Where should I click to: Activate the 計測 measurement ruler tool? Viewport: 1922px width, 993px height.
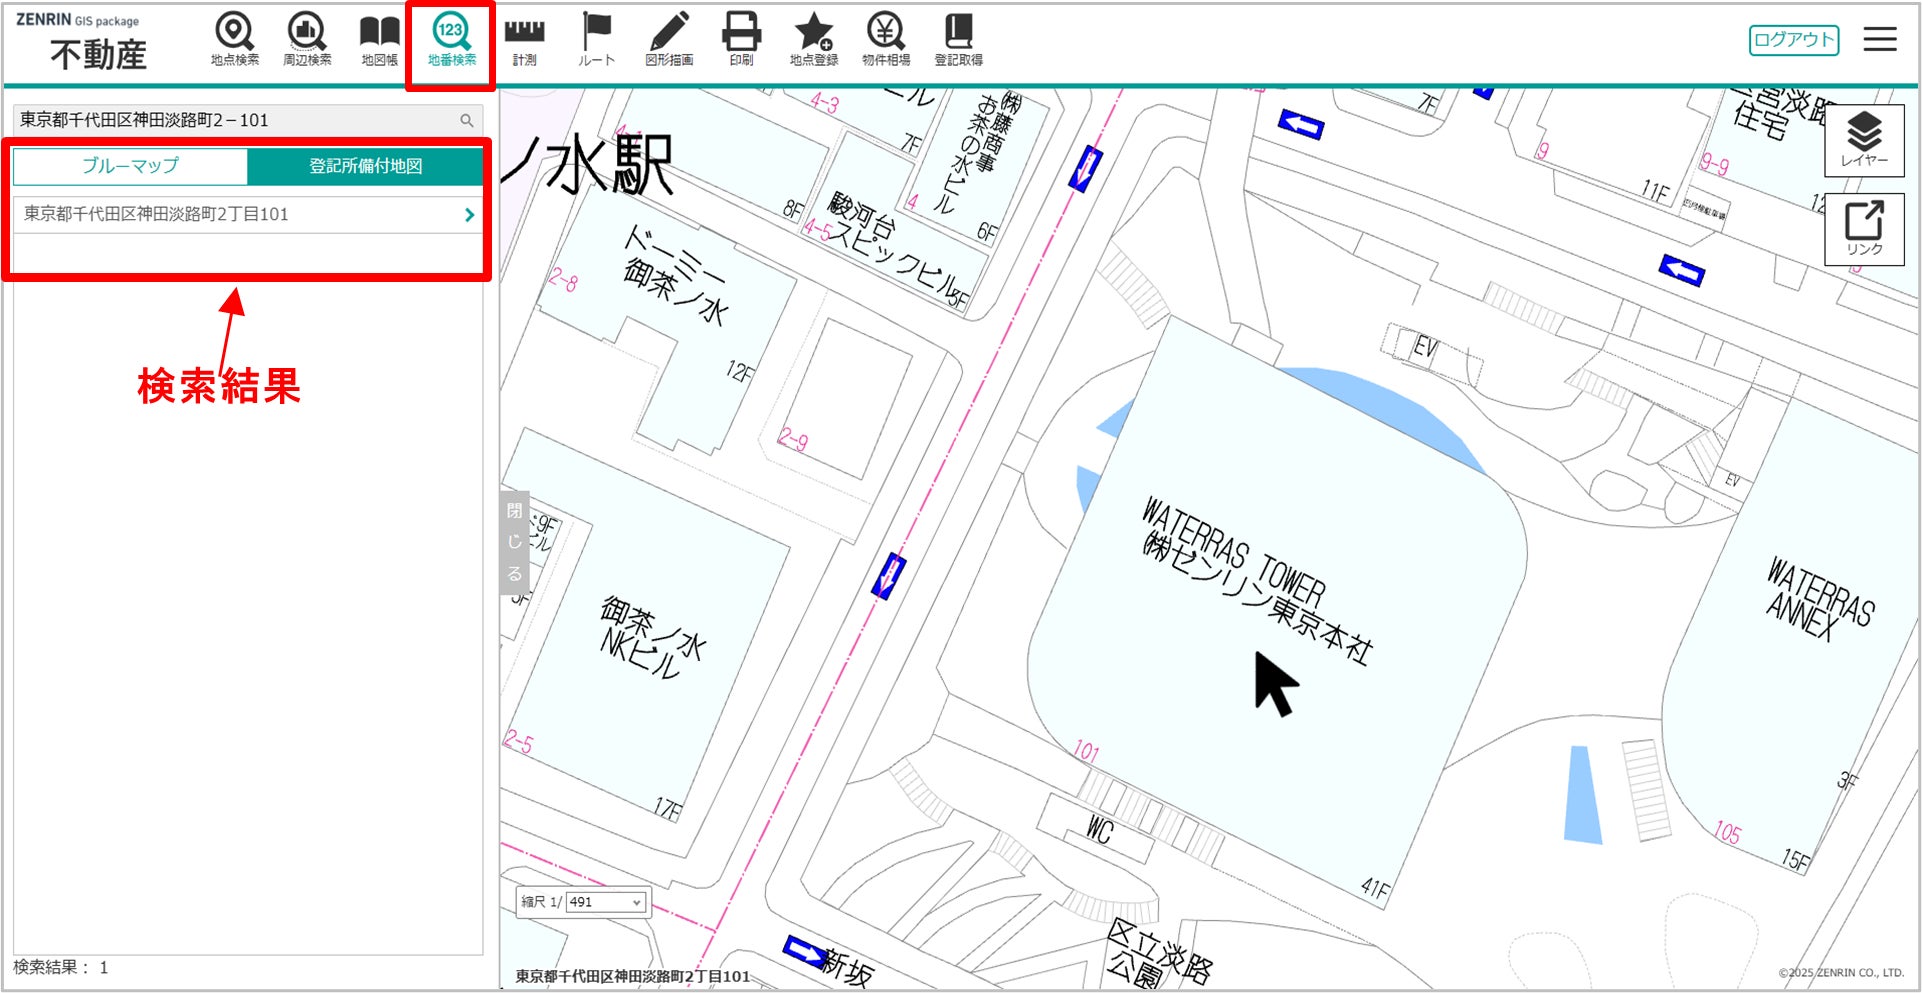coord(524,40)
